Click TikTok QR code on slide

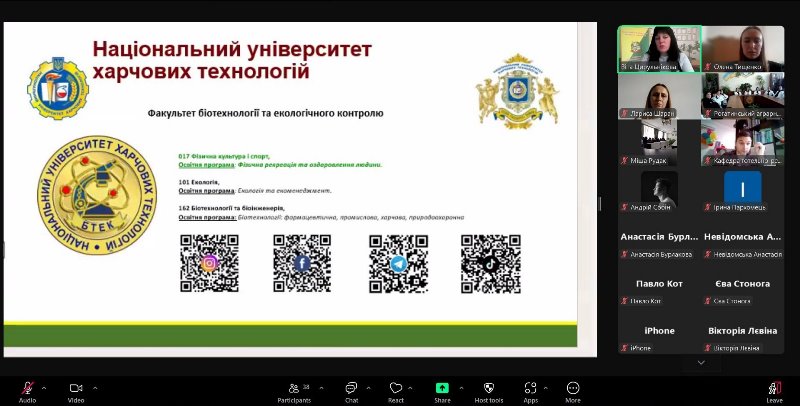pyautogui.click(x=491, y=264)
